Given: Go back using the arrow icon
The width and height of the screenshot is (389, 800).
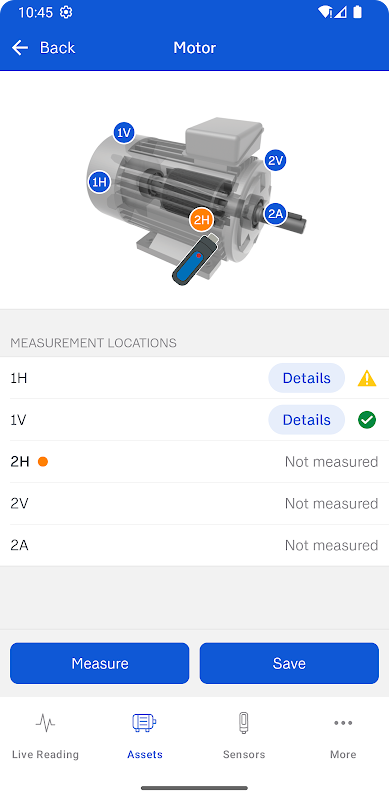Looking at the screenshot, I should pos(20,47).
